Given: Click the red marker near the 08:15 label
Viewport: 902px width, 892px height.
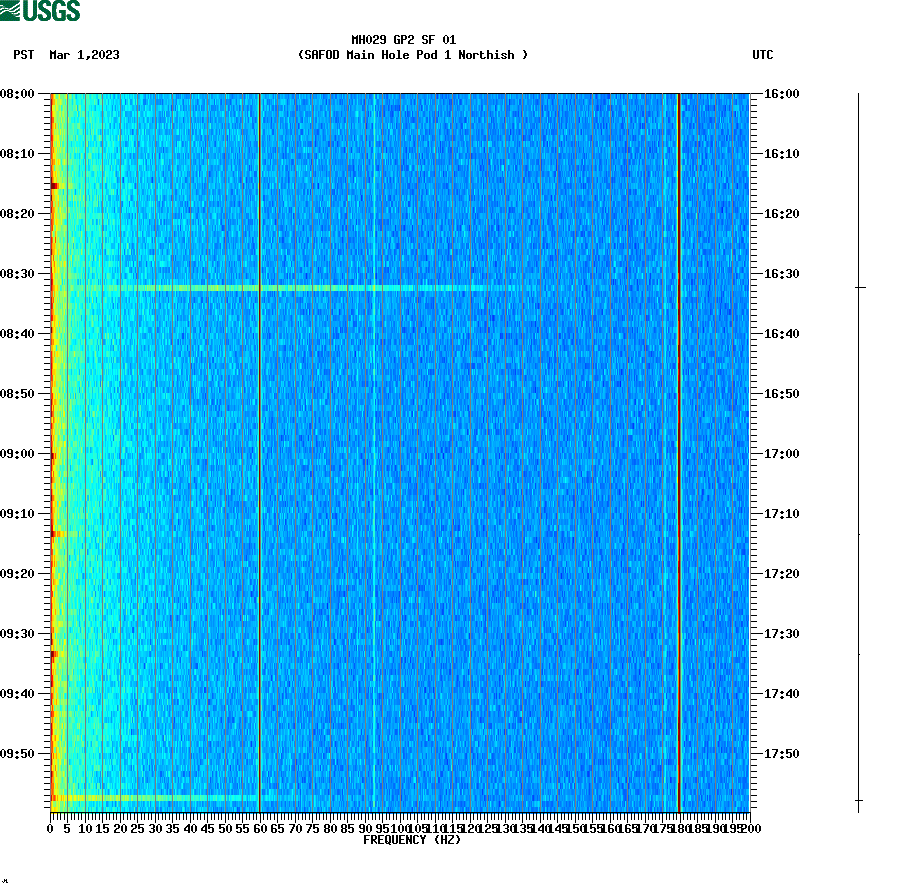Looking at the screenshot, I should click(55, 185).
